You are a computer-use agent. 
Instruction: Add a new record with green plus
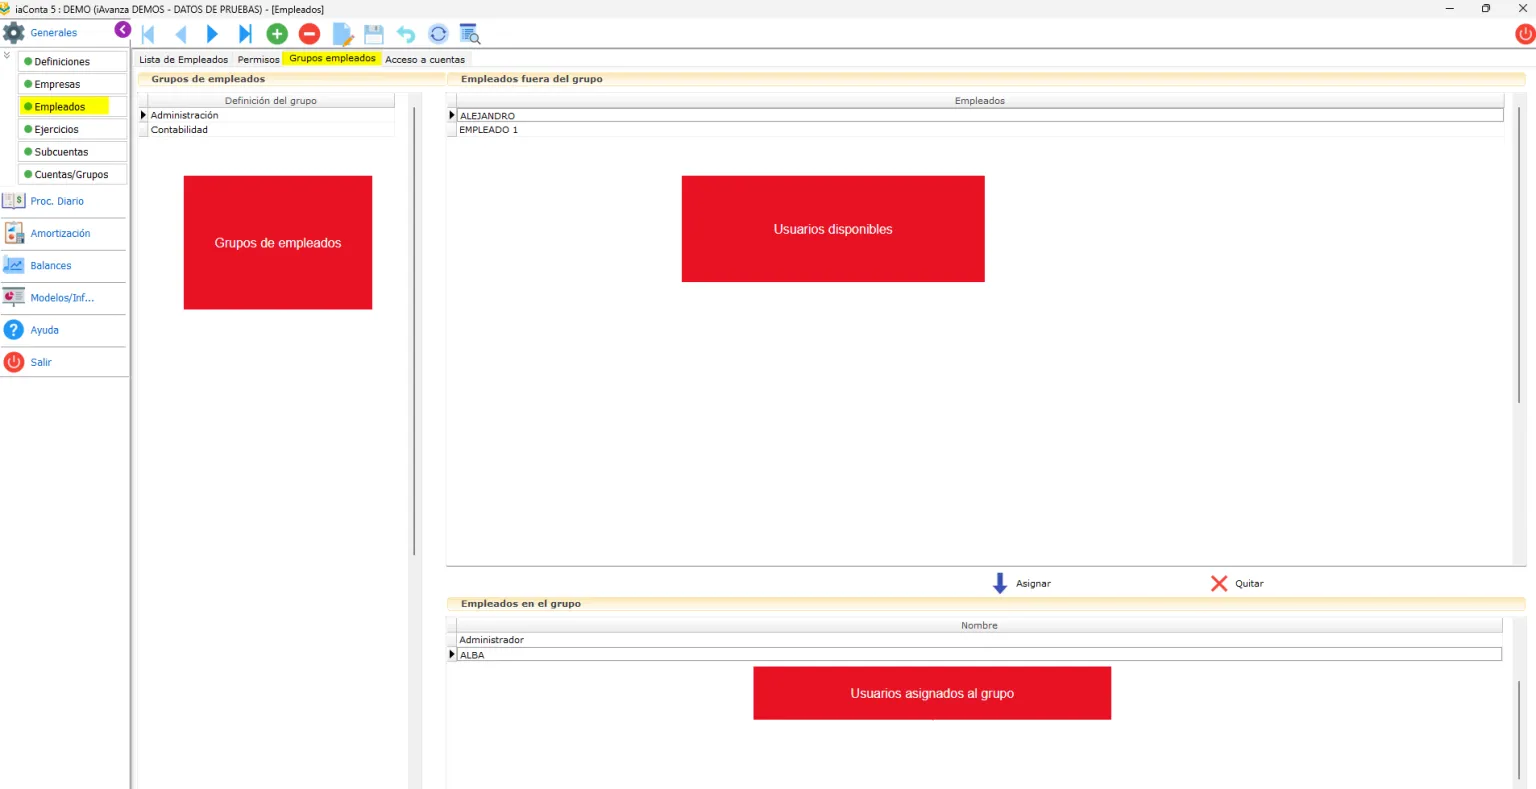(x=277, y=34)
